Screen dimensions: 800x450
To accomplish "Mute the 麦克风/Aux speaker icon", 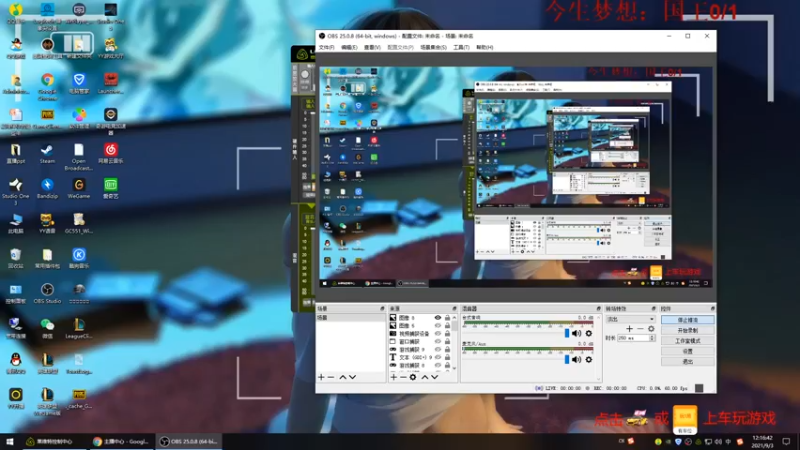I will pos(577,359).
